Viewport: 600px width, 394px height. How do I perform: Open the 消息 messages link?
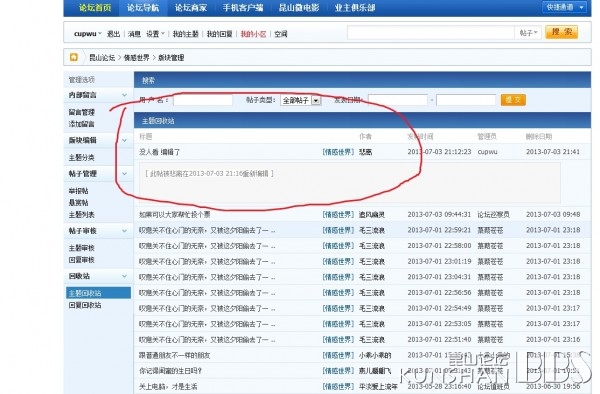[x=134, y=34]
